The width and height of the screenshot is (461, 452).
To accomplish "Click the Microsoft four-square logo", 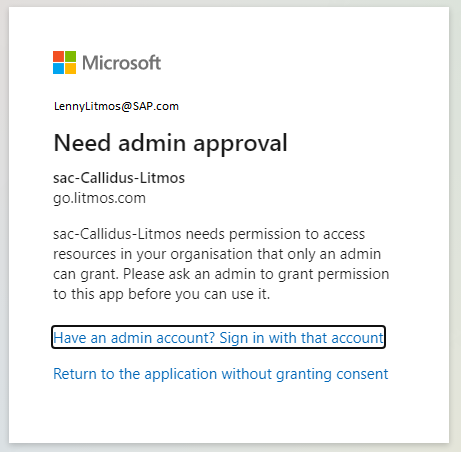I will click(64, 62).
